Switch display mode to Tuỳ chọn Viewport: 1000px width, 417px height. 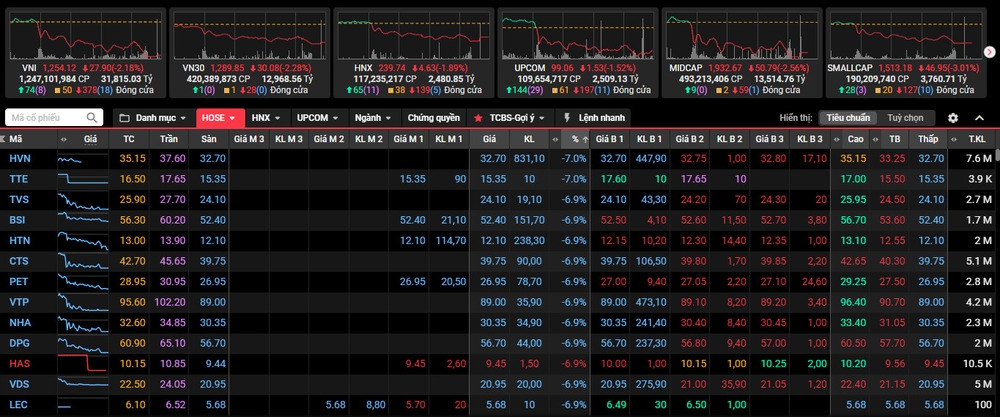906,118
